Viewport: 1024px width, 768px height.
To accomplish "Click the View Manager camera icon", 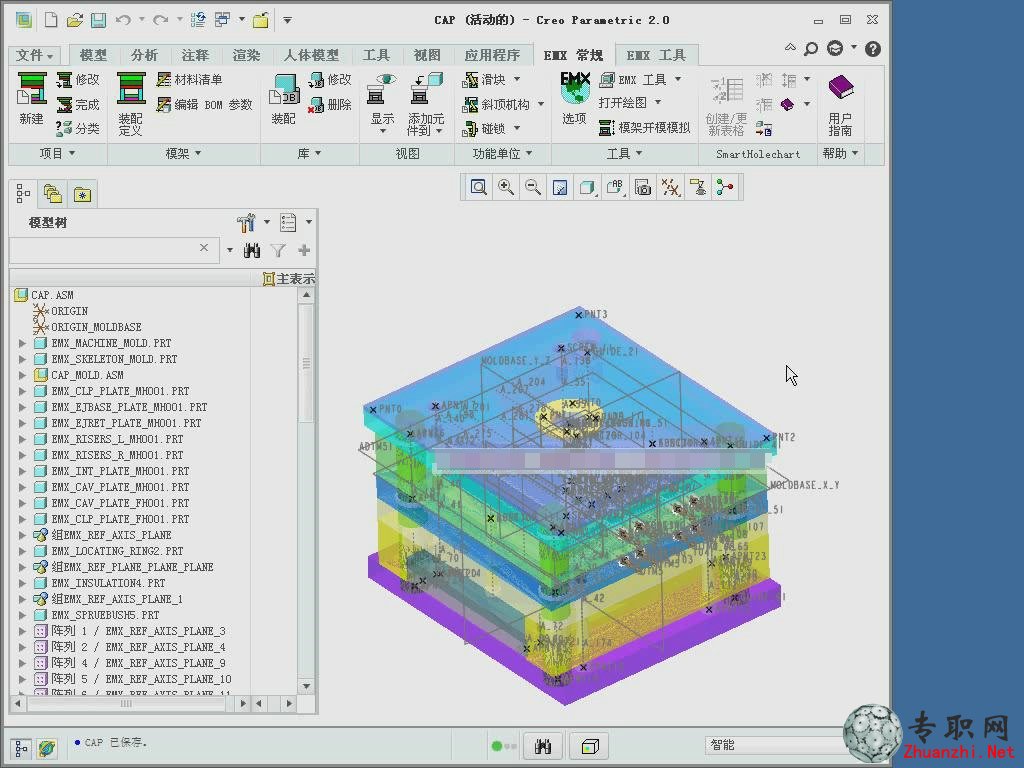I will (643, 188).
